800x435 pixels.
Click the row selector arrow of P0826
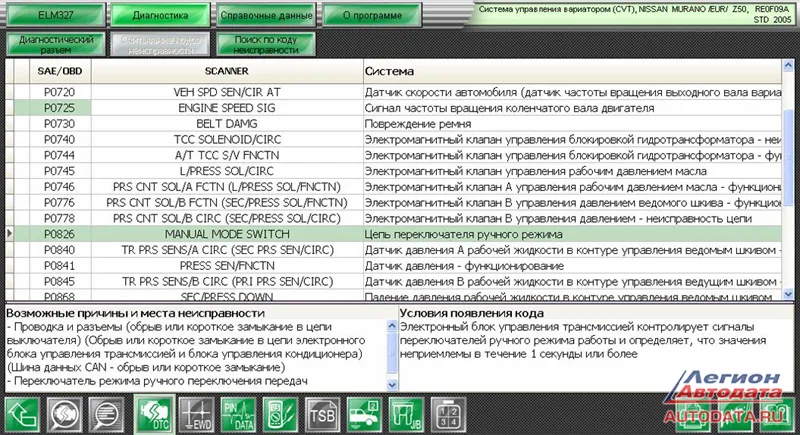[x=10, y=234]
